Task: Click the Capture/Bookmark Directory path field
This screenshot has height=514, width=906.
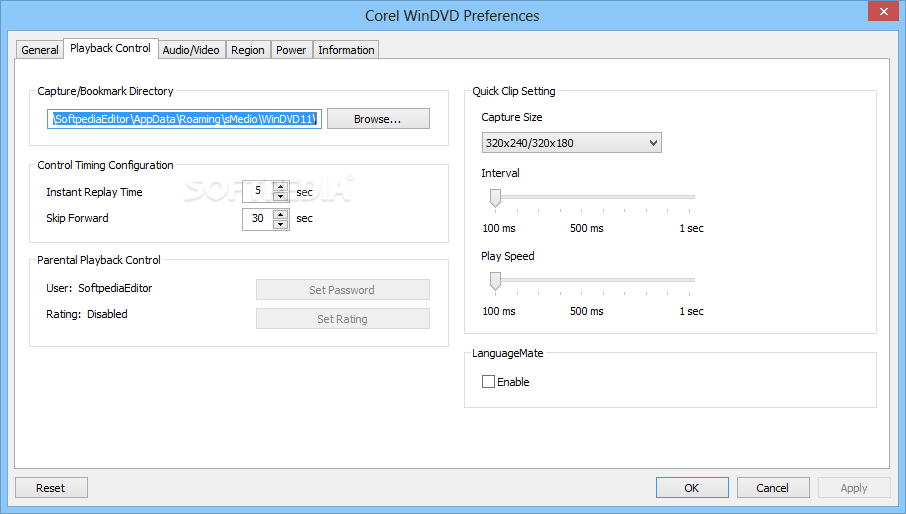Action: pos(184,119)
